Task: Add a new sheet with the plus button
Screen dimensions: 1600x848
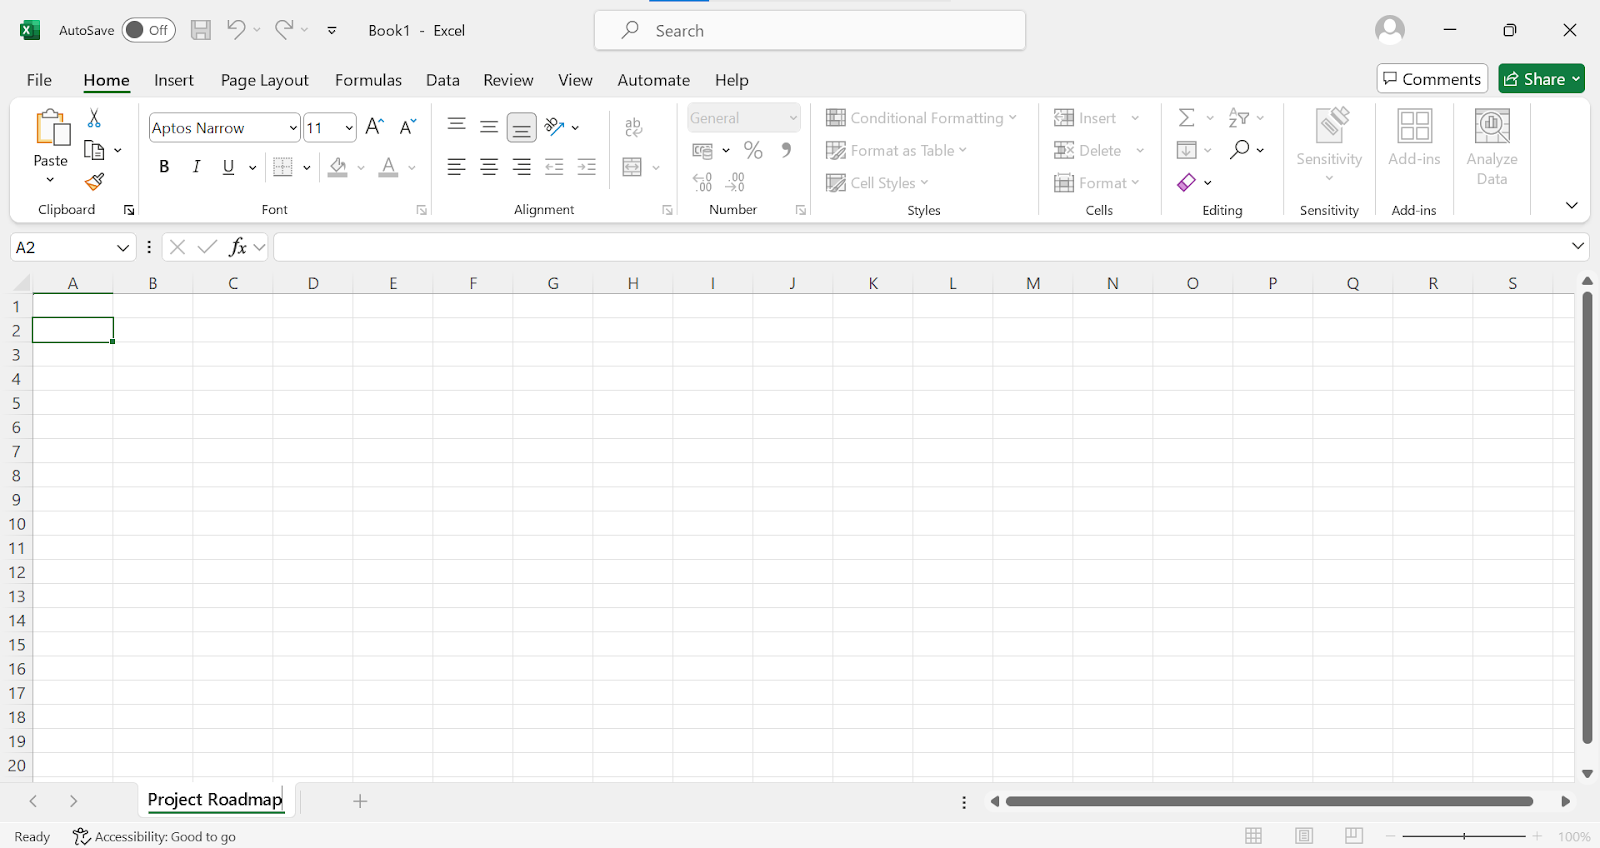Action: [360, 801]
